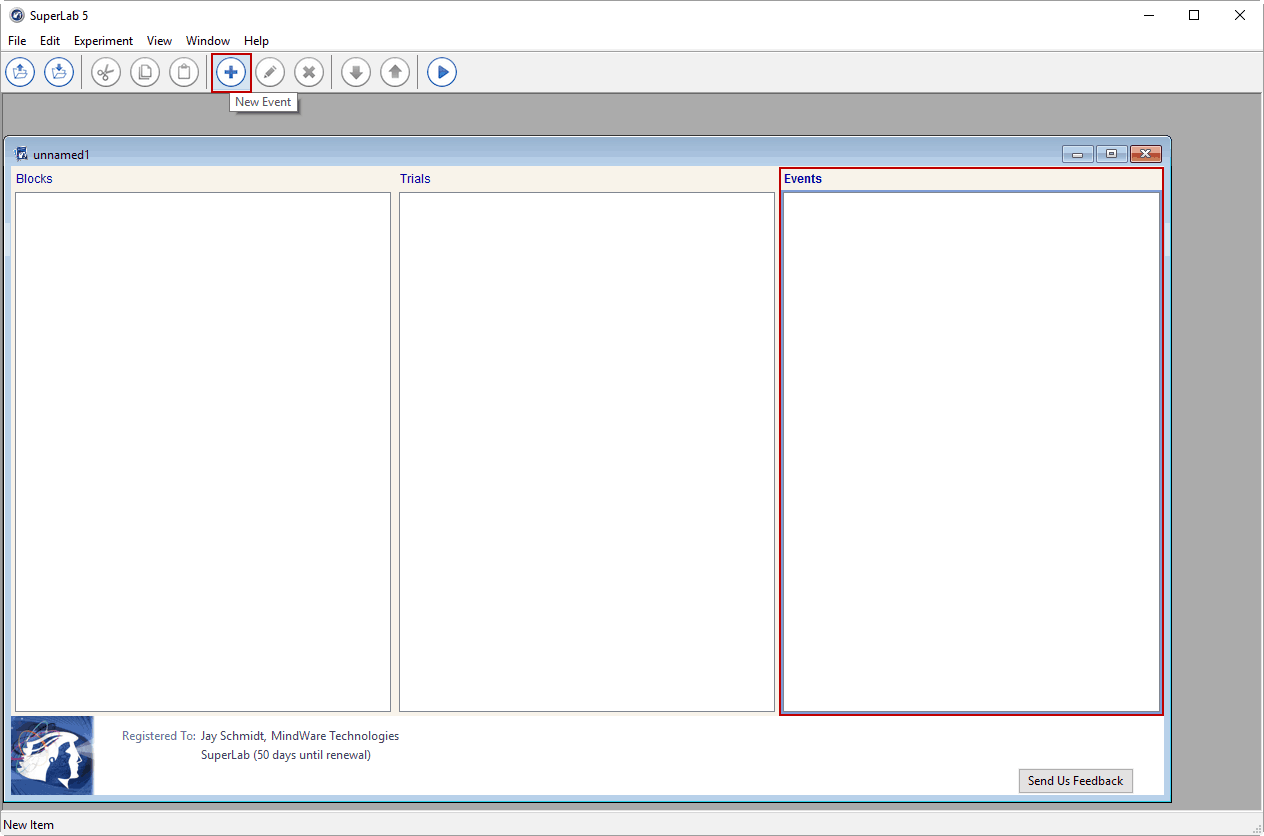The width and height of the screenshot is (1264, 836).
Task: Click the Open experiment toolbar icon
Action: click(x=20, y=72)
